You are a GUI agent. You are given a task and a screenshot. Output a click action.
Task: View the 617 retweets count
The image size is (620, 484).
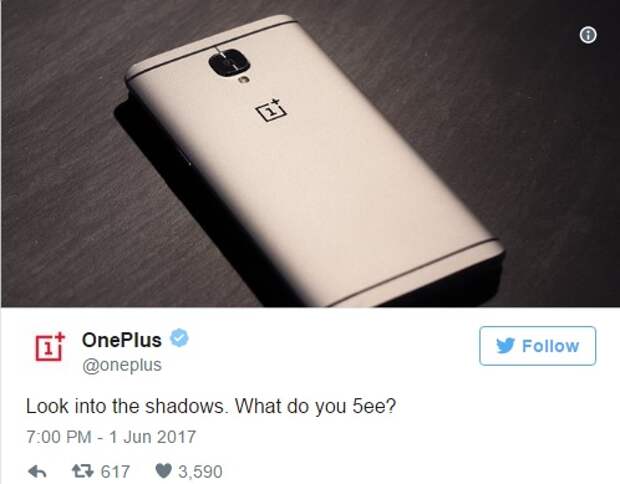click(115, 471)
